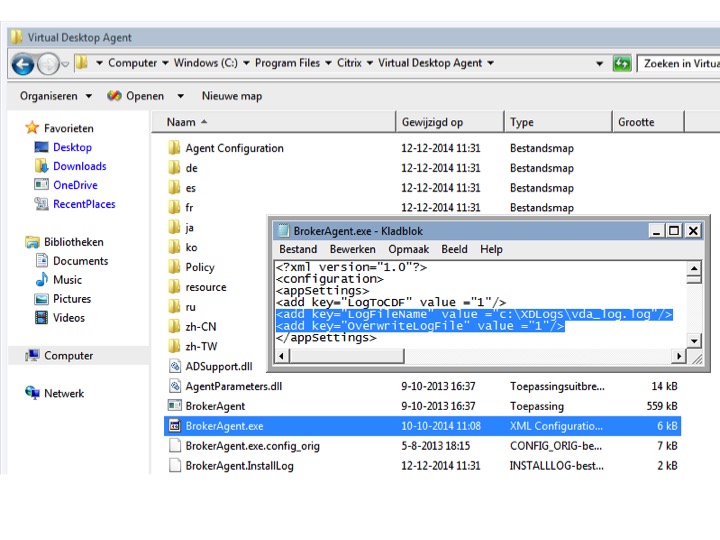This screenshot has width=720, height=540.
Task: Click the Grootte column header
Action: 648,122
